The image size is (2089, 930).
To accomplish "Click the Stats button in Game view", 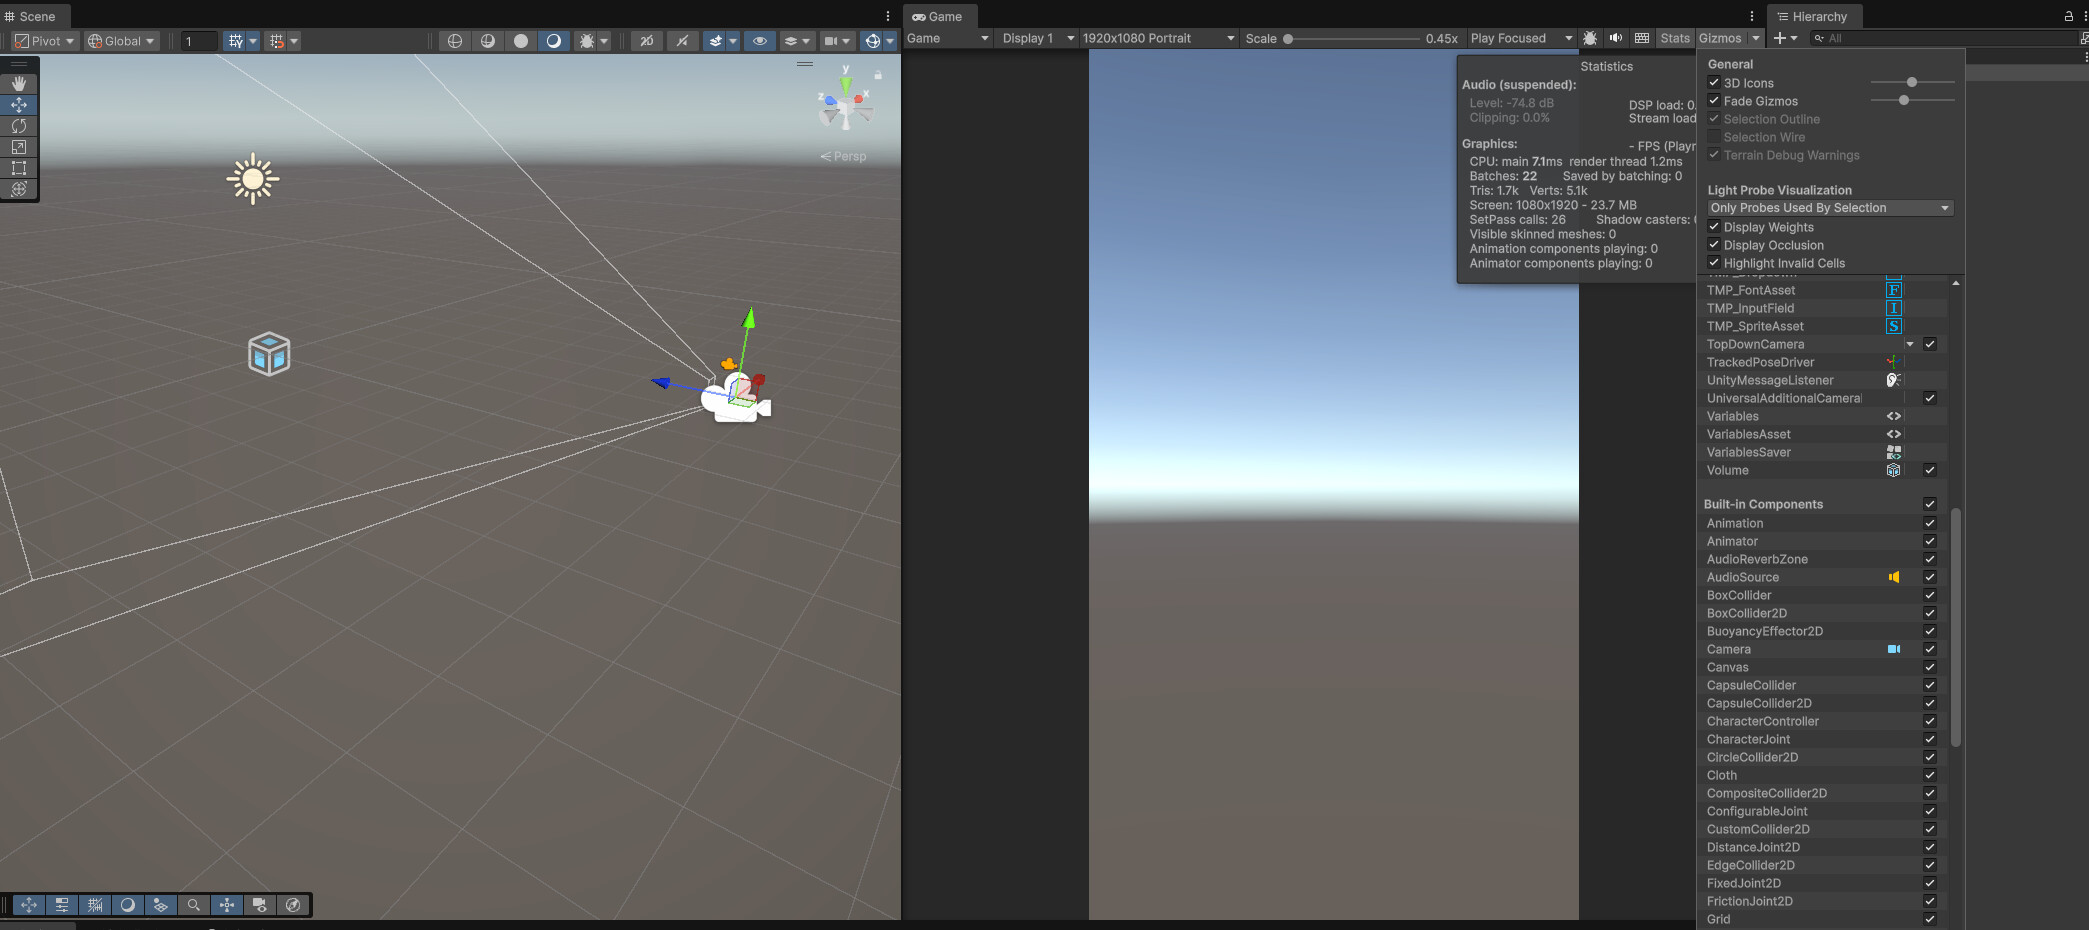I will (x=1675, y=38).
